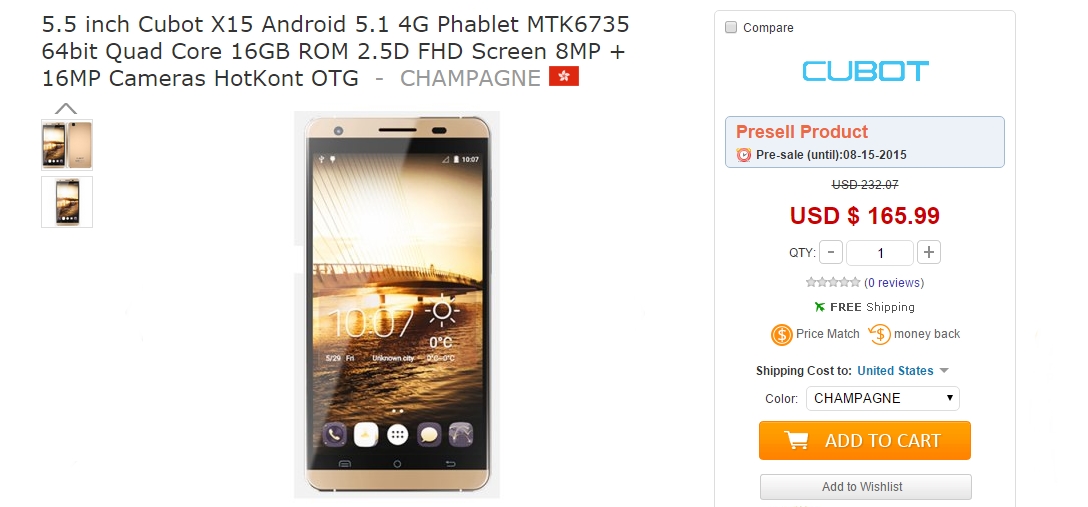Screen dimensions: 1088x507
Task: Click the up arrow above the thumbnails
Action: coord(66,108)
